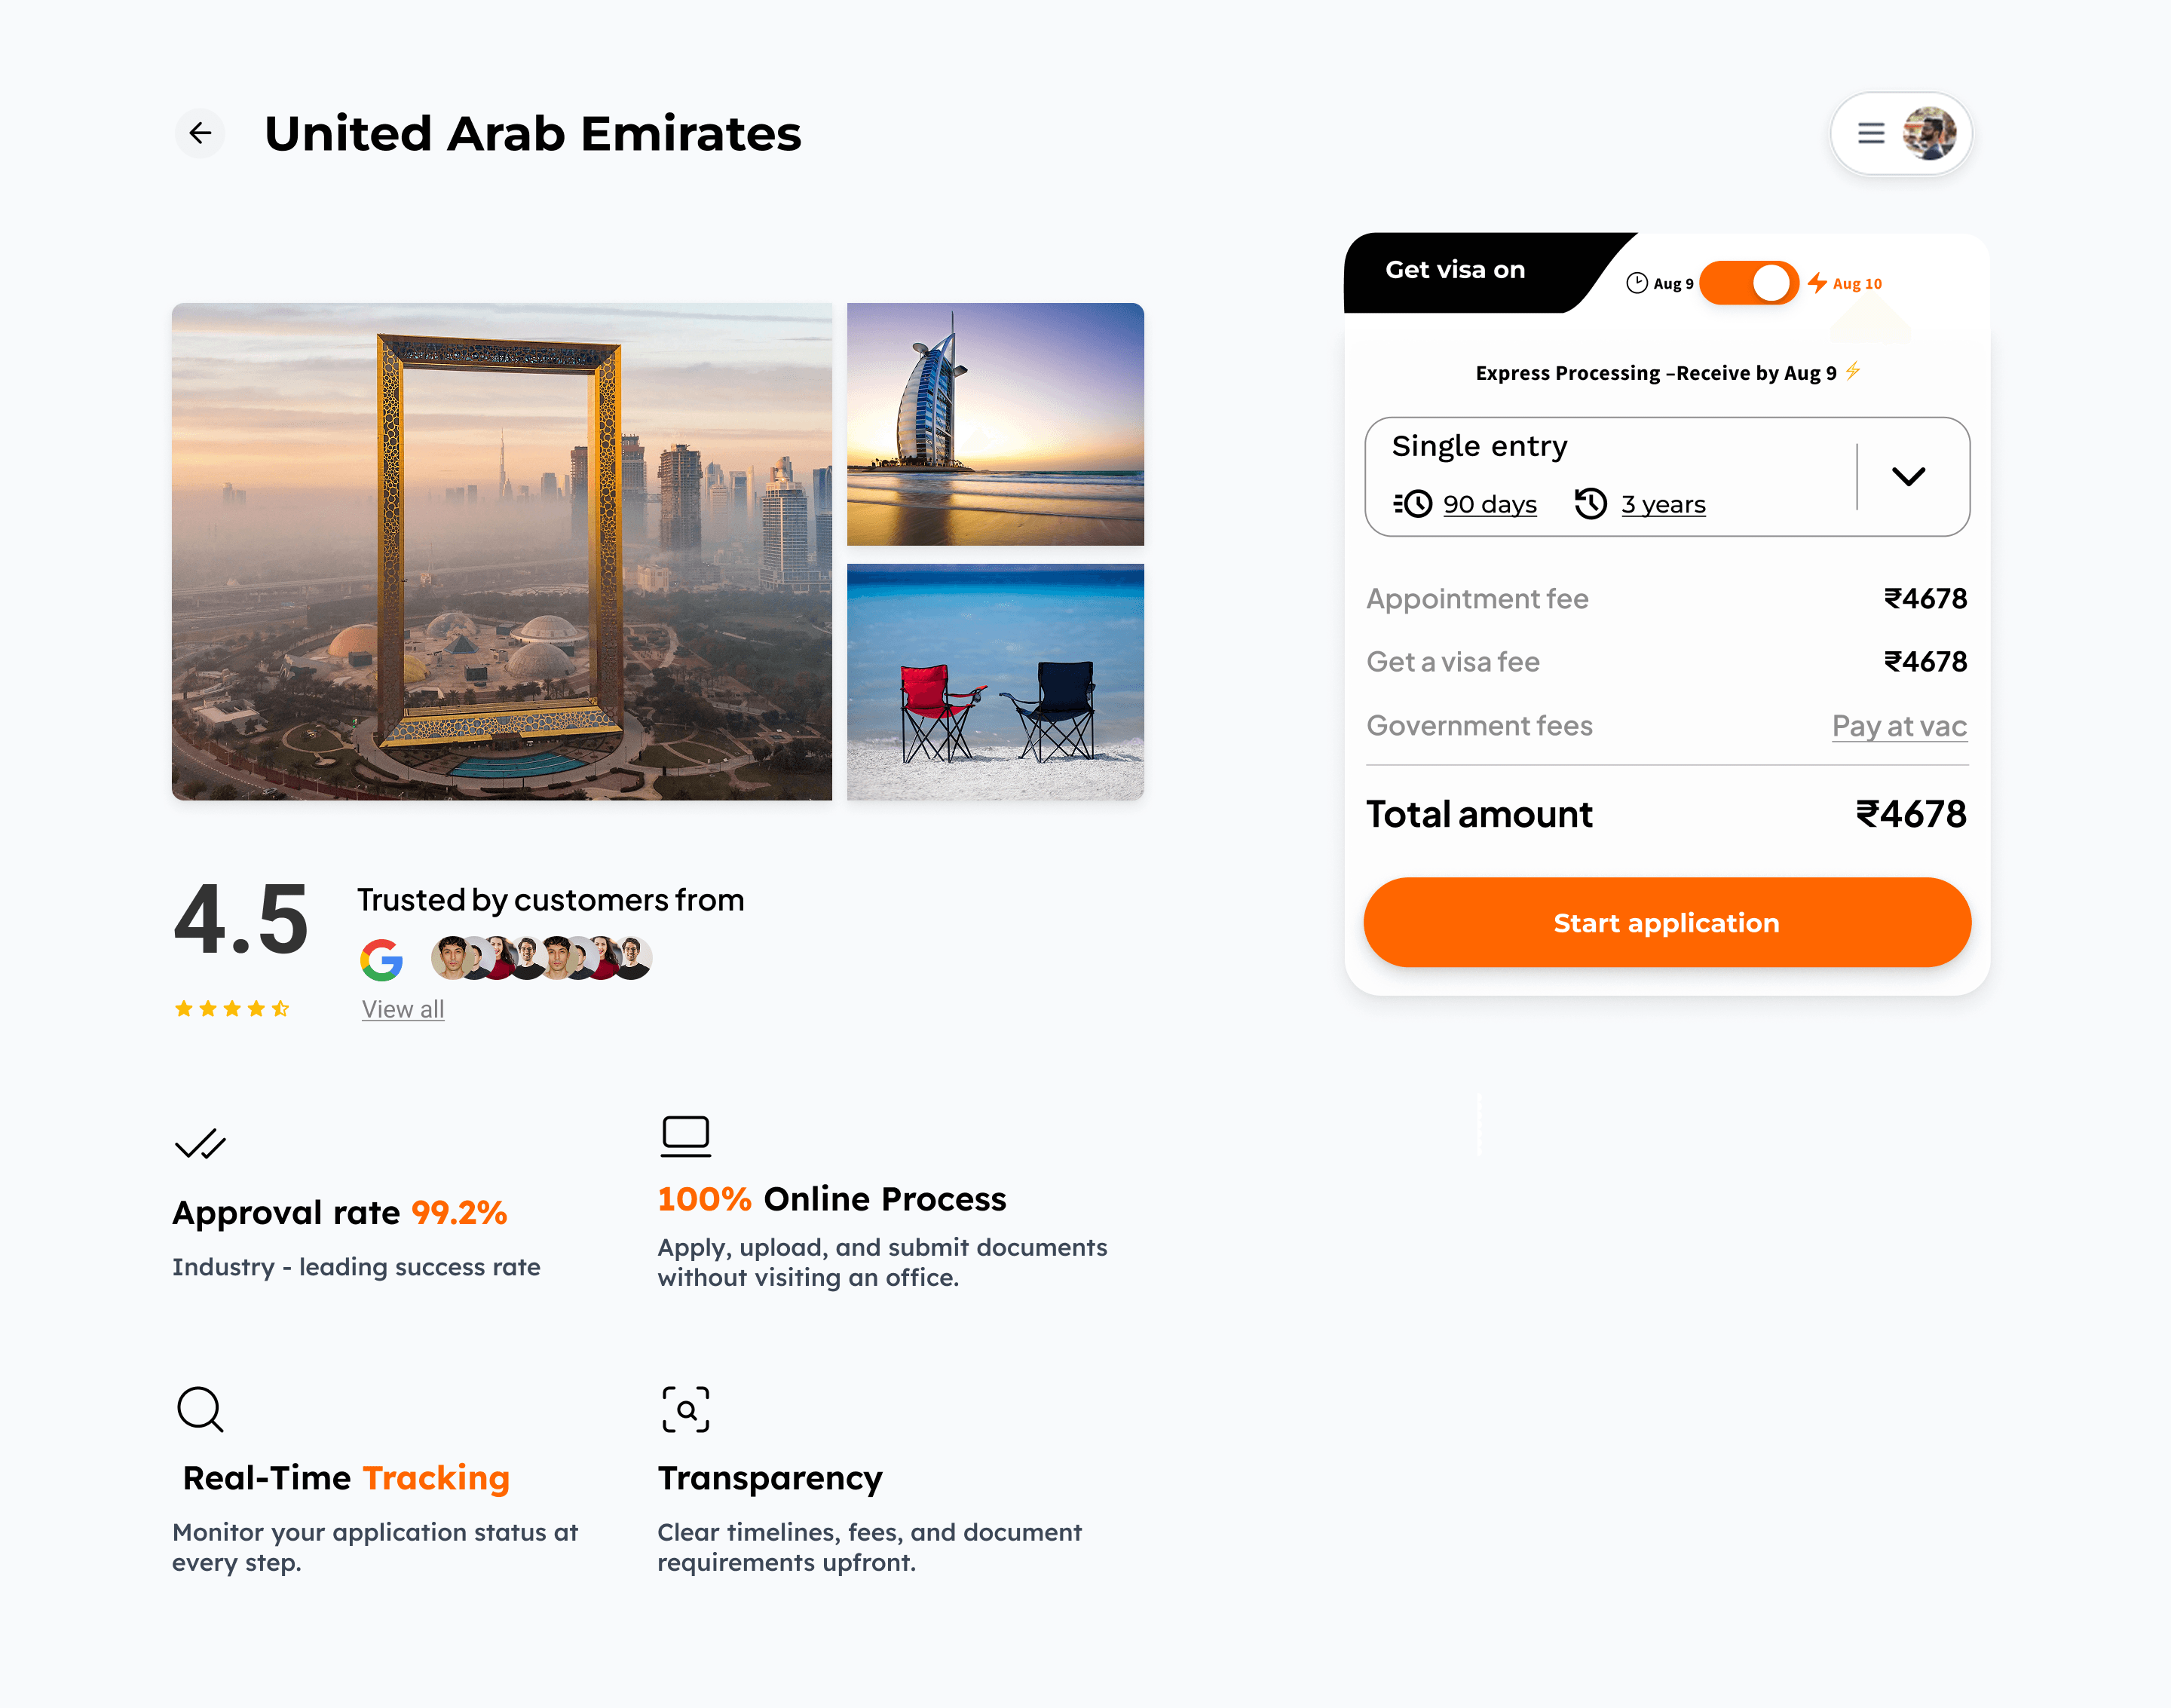
Task: Click the Google logo under the rating
Action: coord(382,958)
